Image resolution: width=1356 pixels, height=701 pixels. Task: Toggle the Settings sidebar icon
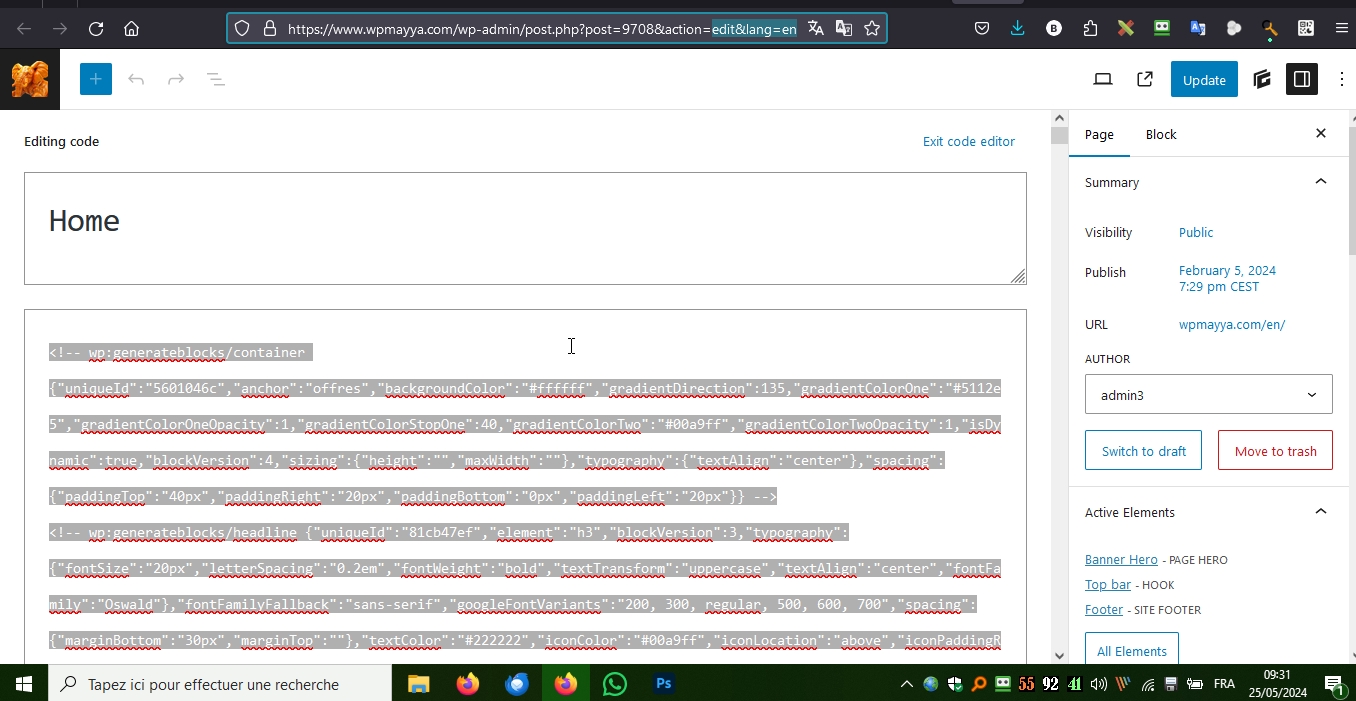pos(1302,79)
